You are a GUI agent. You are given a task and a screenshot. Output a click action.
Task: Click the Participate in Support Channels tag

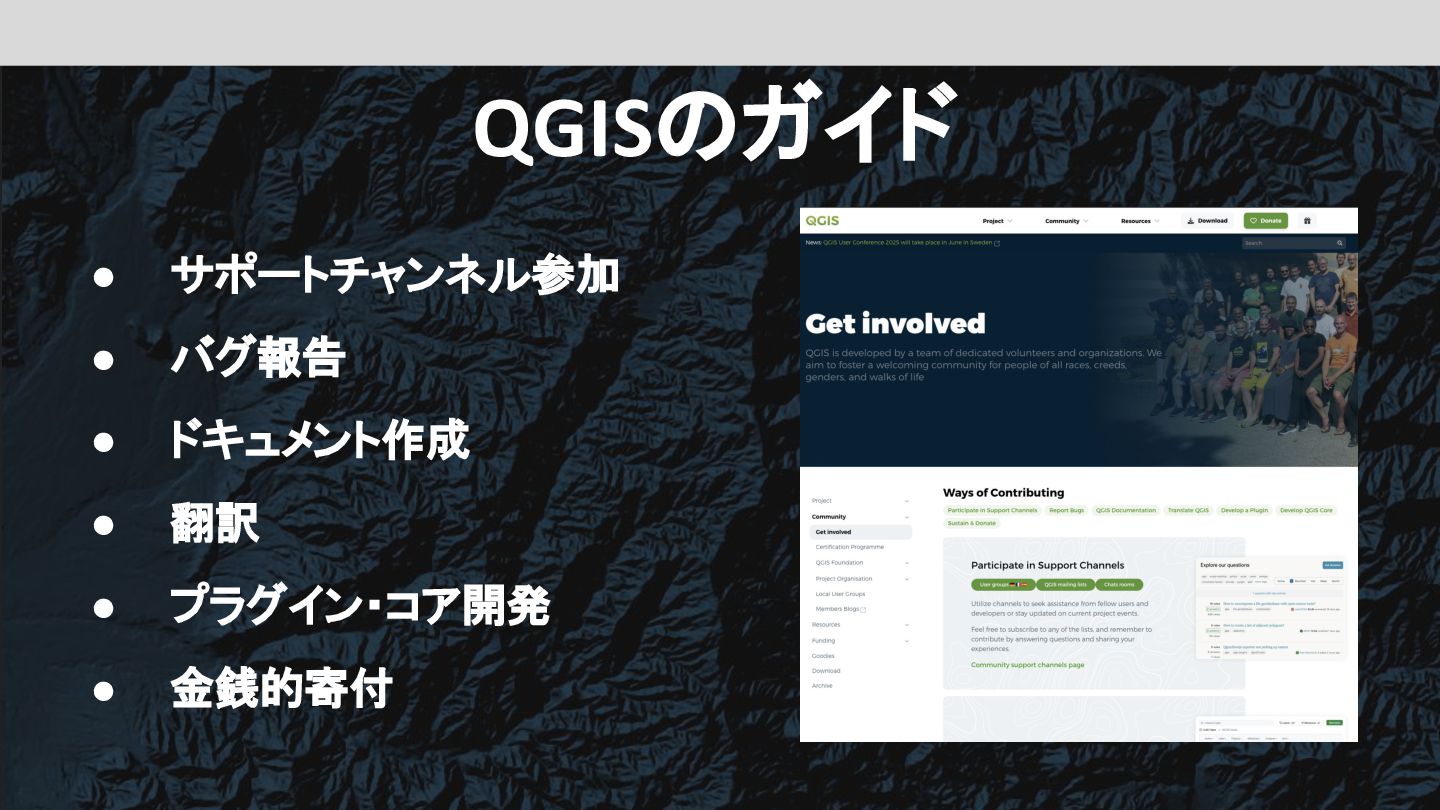click(x=992, y=510)
